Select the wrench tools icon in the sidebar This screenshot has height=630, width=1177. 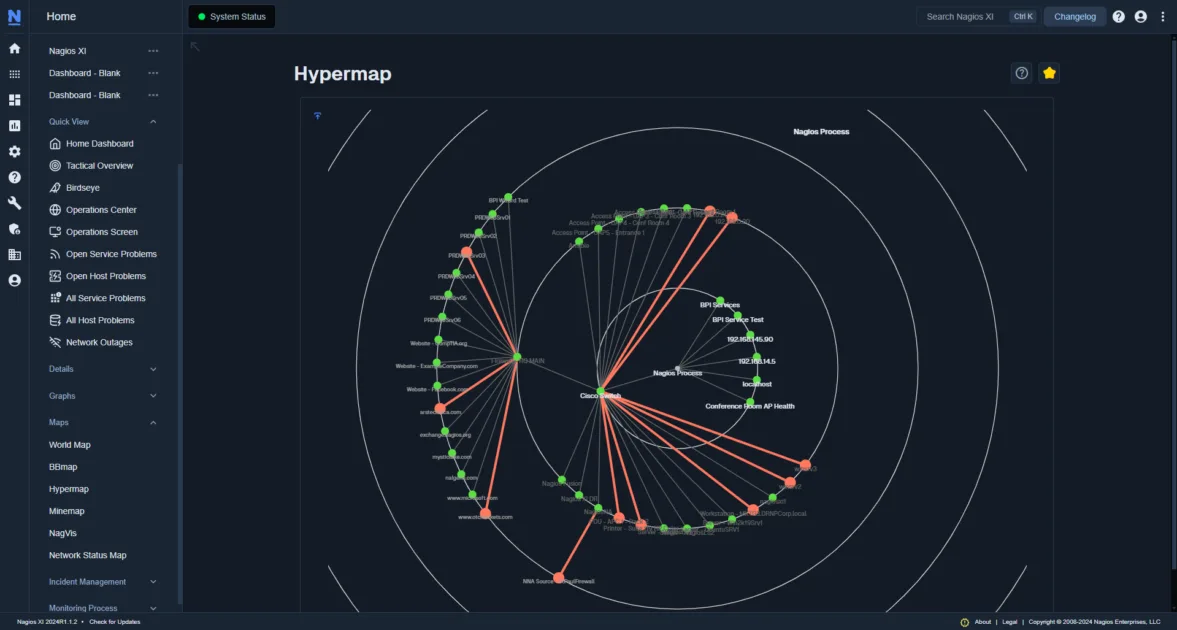point(13,203)
